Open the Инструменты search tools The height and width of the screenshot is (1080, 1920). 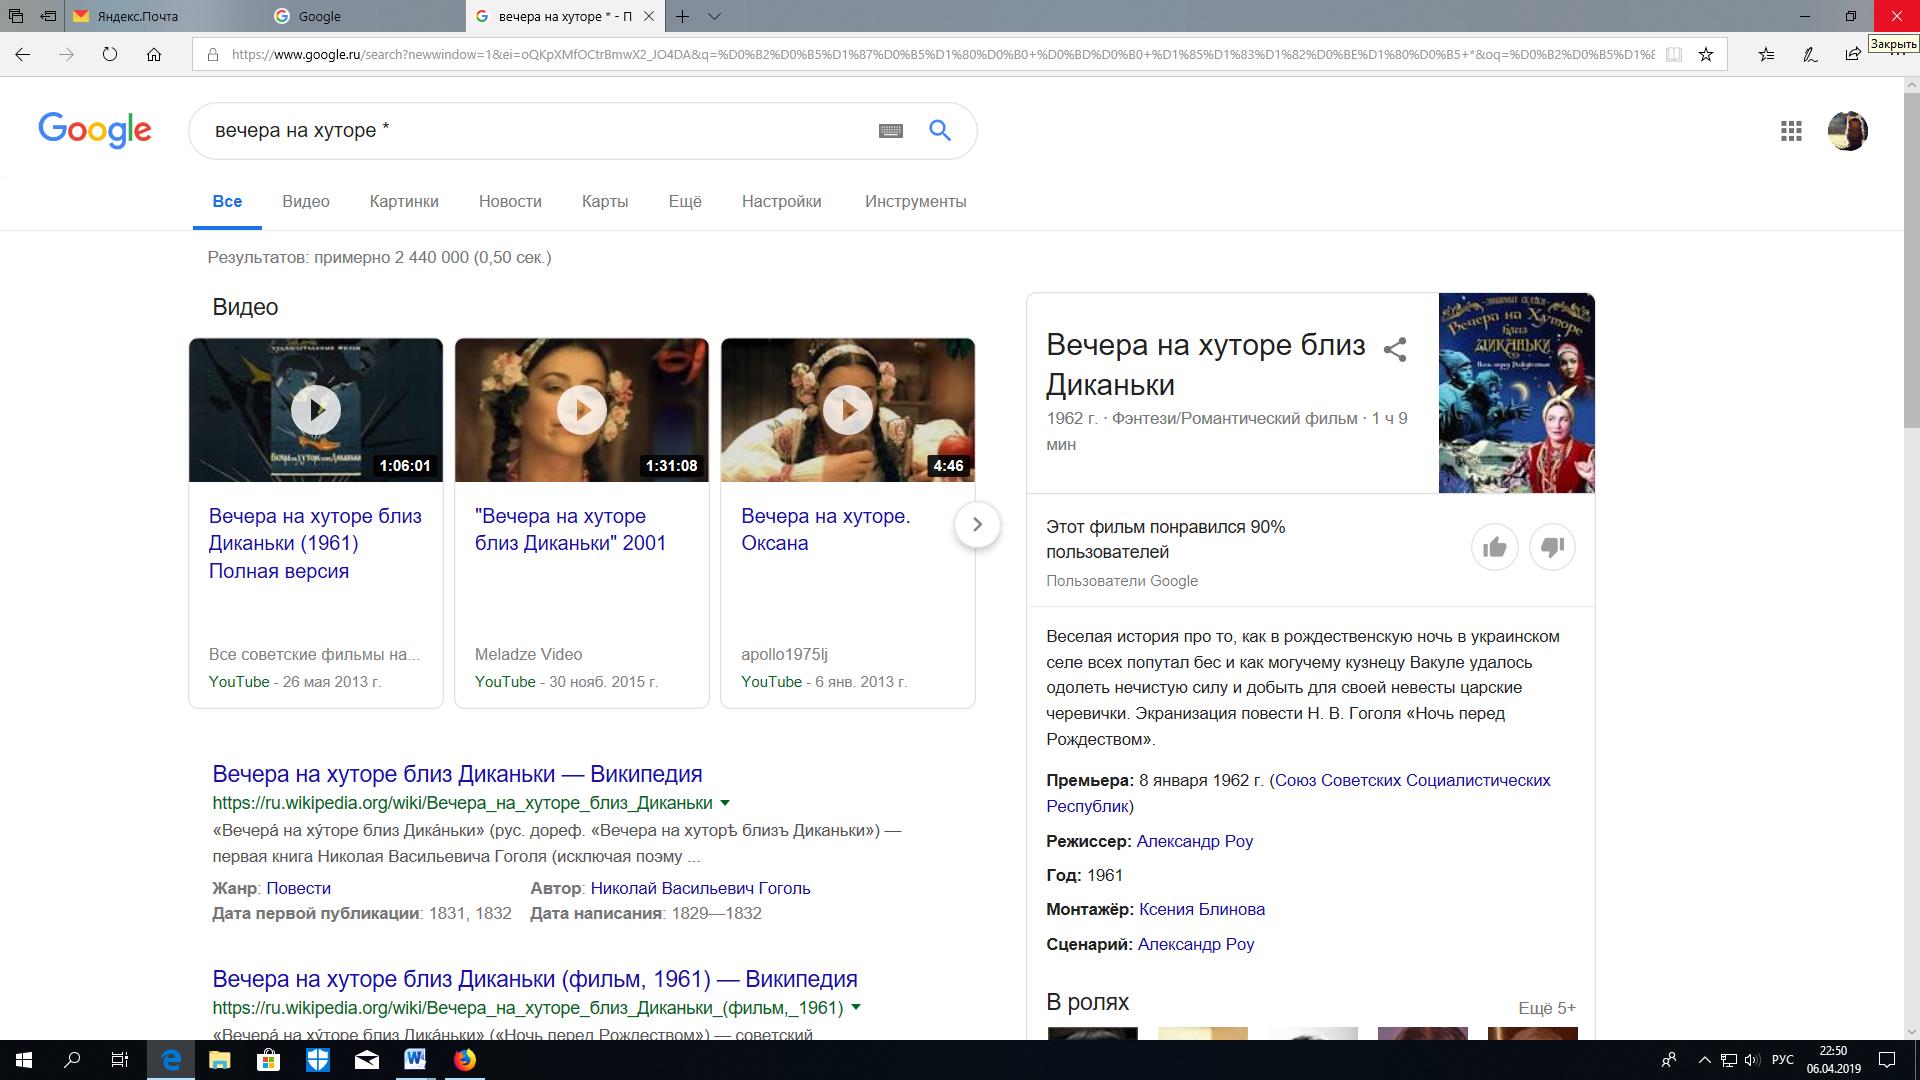[x=916, y=201]
